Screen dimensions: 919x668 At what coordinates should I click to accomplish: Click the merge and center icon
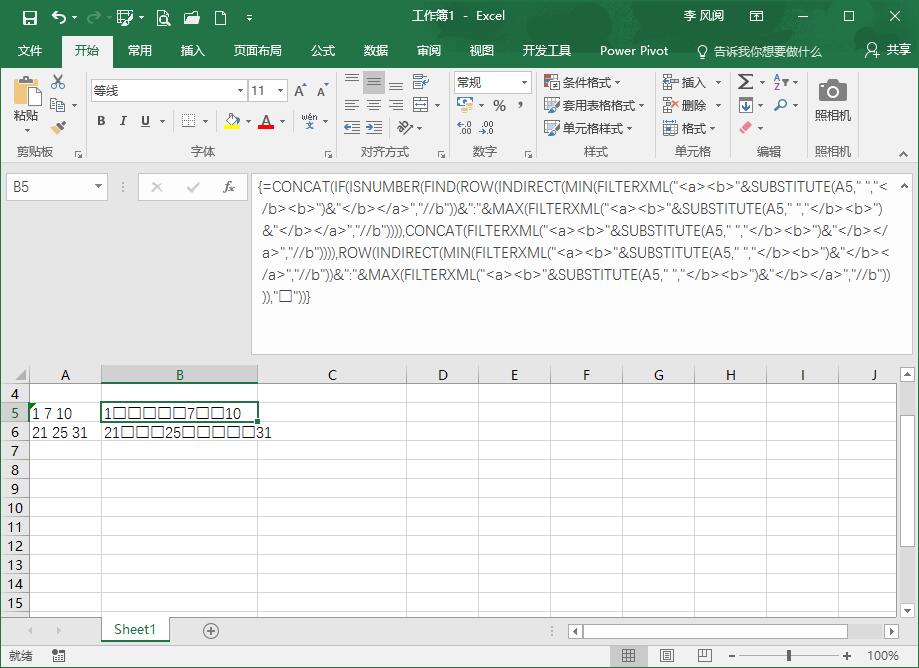[x=420, y=105]
